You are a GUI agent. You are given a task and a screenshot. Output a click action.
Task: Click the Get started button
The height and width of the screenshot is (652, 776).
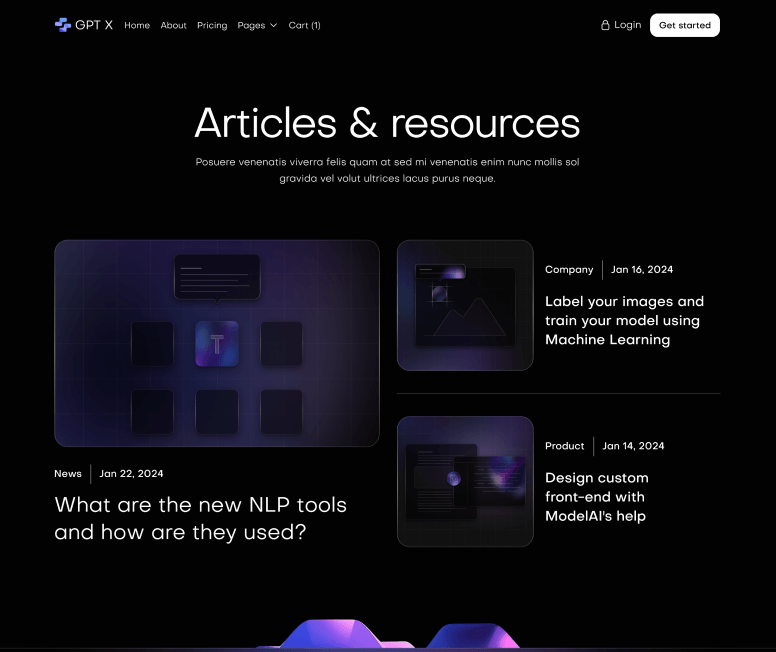pos(684,25)
